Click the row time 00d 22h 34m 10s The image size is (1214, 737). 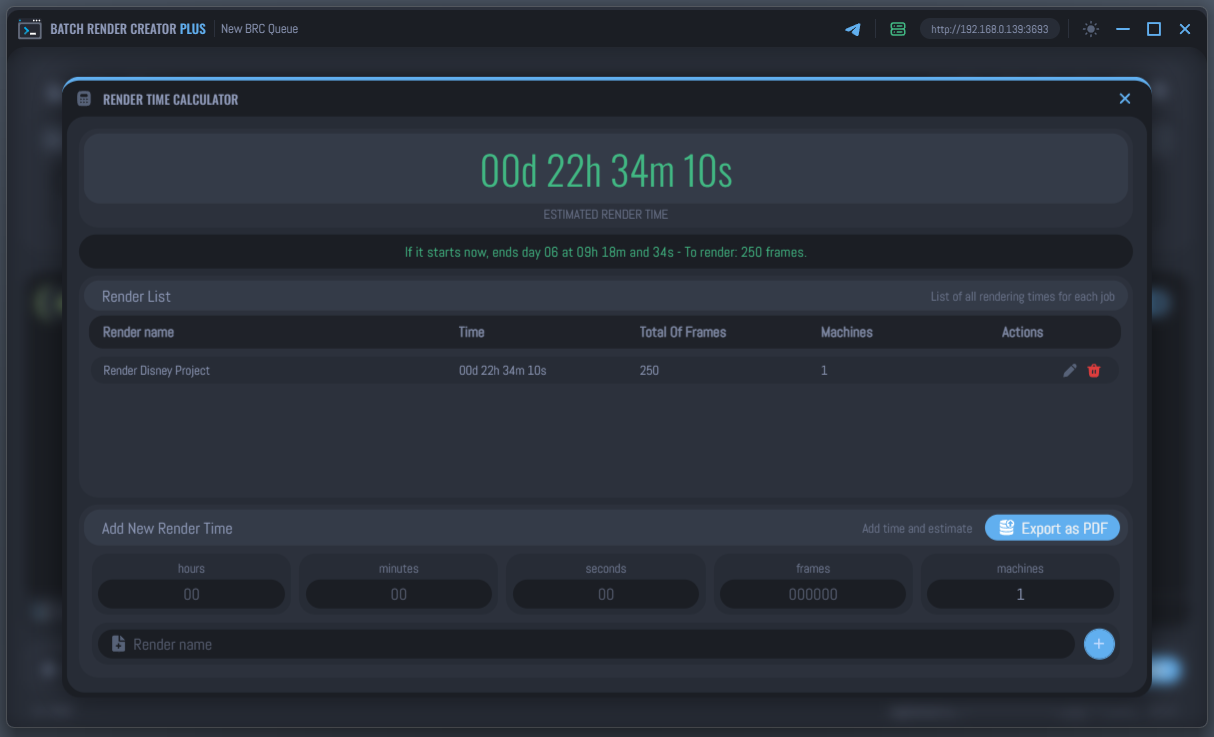coord(502,370)
